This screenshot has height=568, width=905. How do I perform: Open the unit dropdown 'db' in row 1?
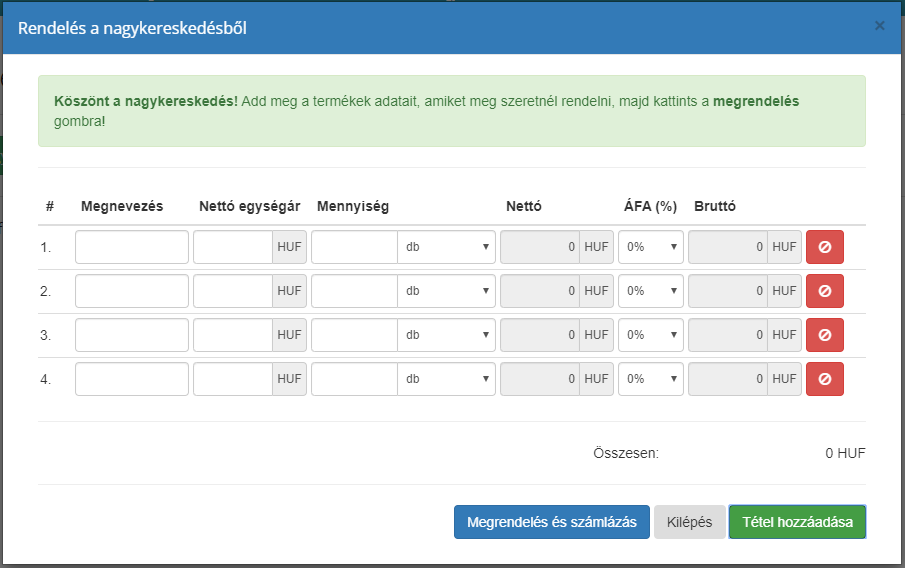446,247
